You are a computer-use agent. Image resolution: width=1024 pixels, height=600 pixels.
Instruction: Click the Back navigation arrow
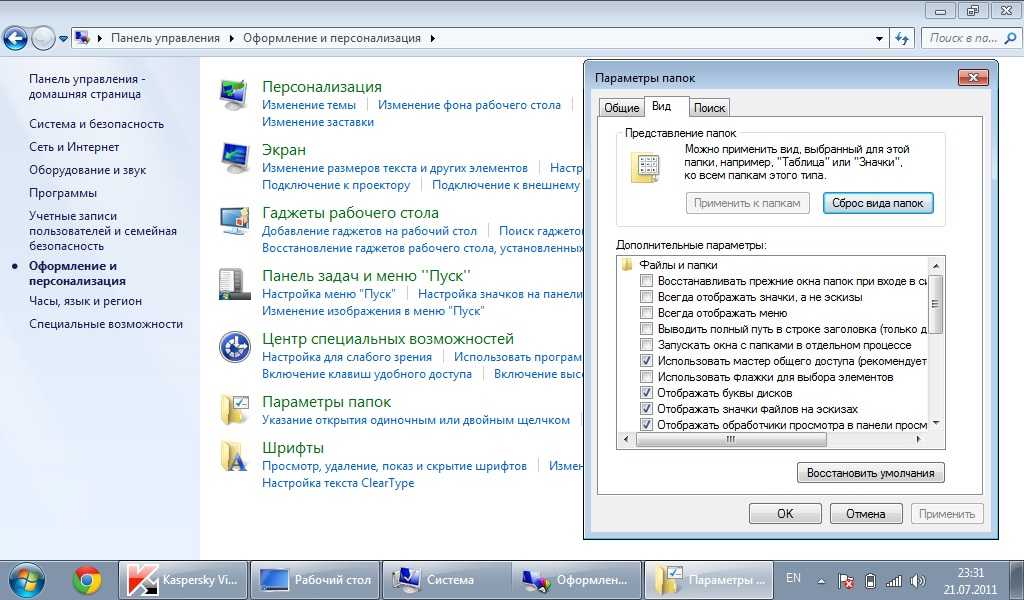click(15, 39)
